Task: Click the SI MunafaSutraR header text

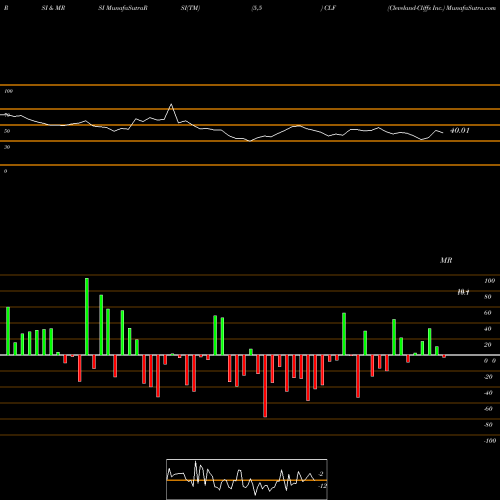Action: pyautogui.click(x=123, y=8)
